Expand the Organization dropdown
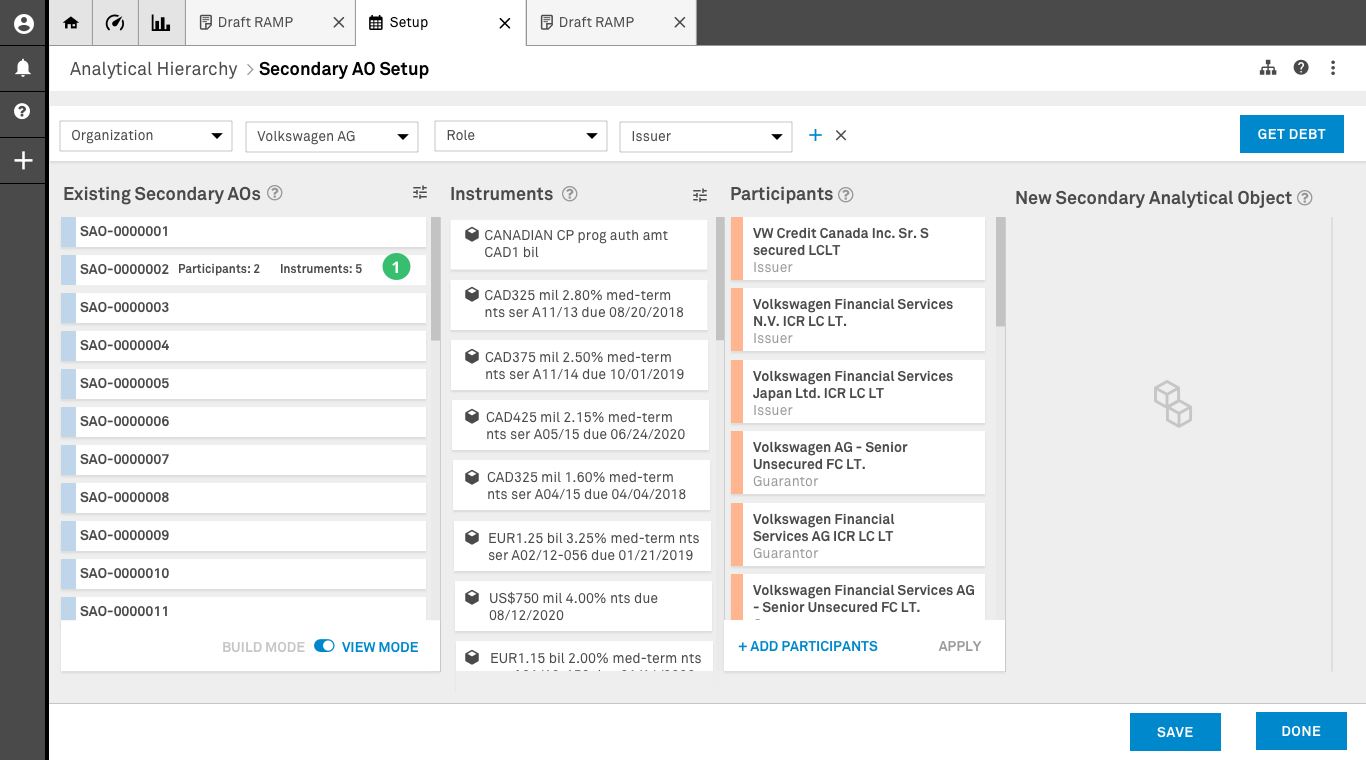Viewport: 1366px width, 760px height. tap(146, 136)
